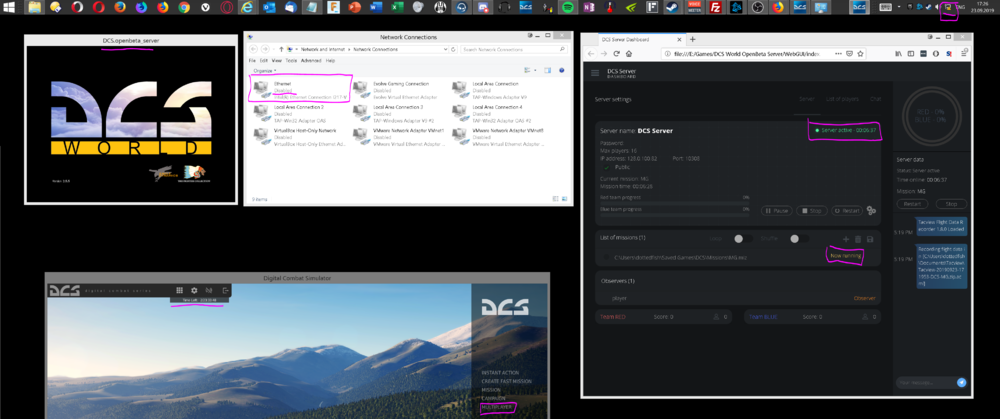
Task: Click Restart in the Server data panel
Action: [x=913, y=204]
